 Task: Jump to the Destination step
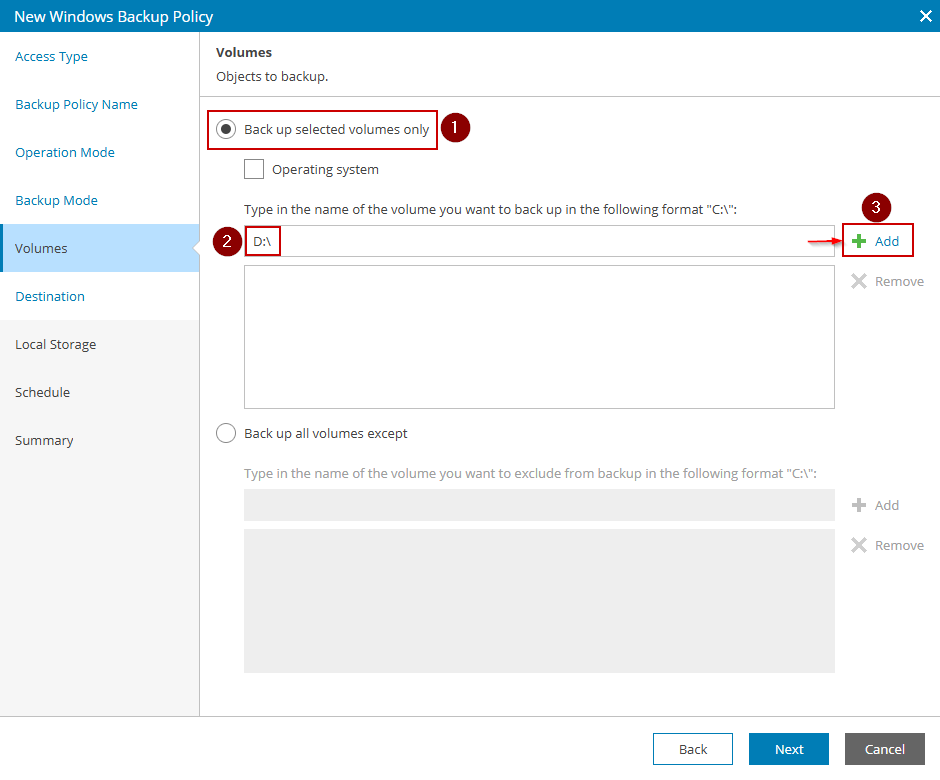tap(50, 297)
